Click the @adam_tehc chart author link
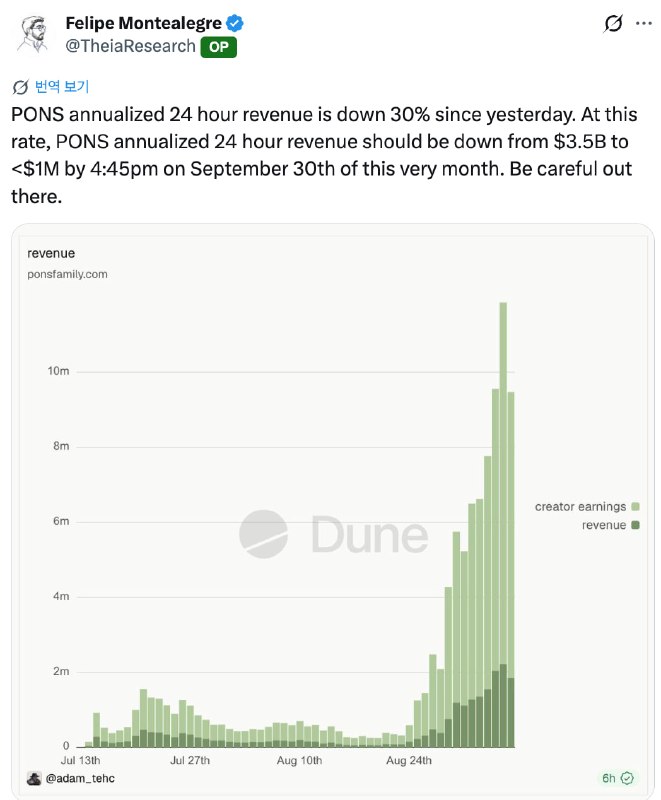 pyautogui.click(x=80, y=779)
